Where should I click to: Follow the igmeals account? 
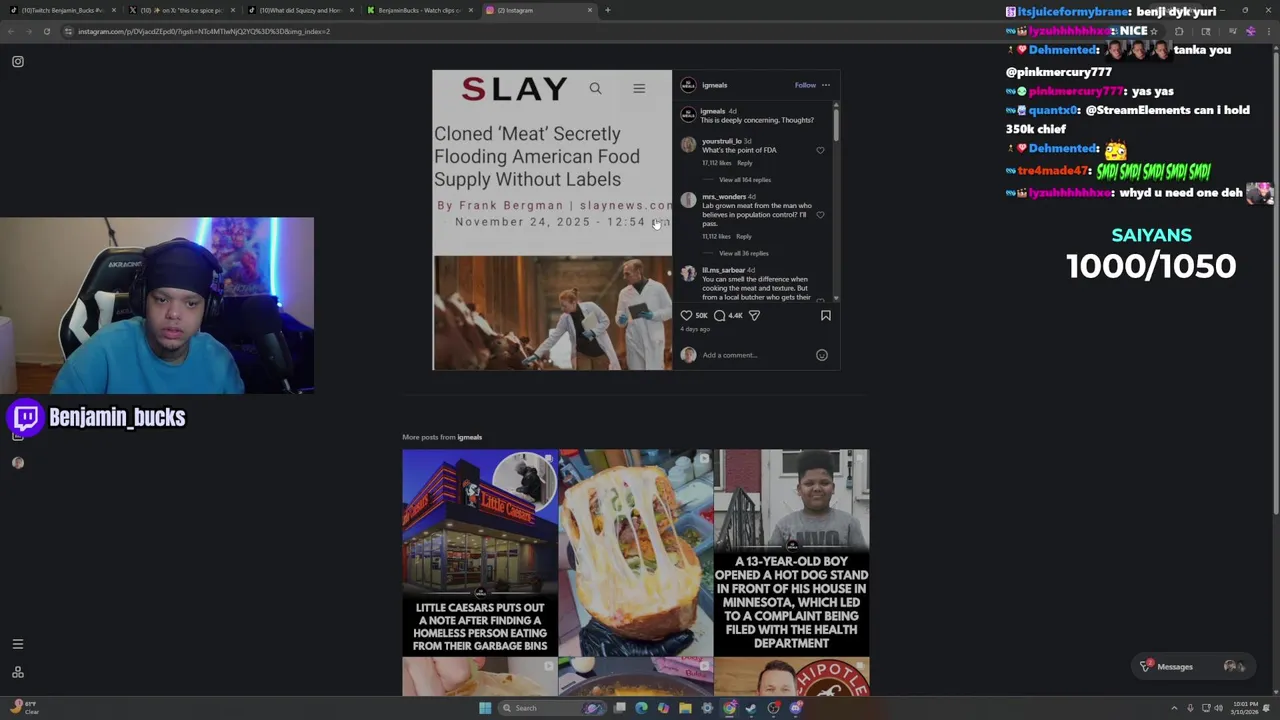pos(805,85)
